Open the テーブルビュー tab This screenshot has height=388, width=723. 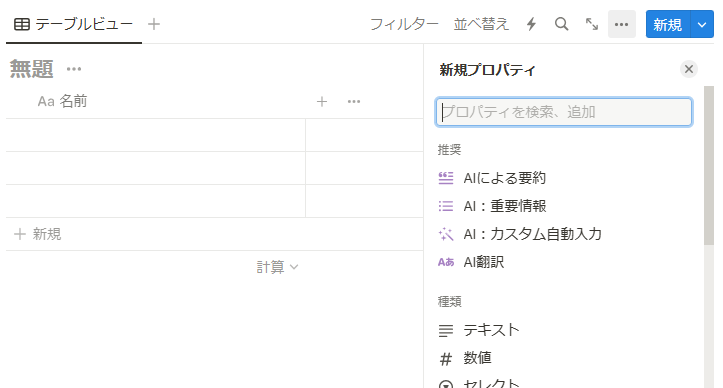[x=74, y=24]
